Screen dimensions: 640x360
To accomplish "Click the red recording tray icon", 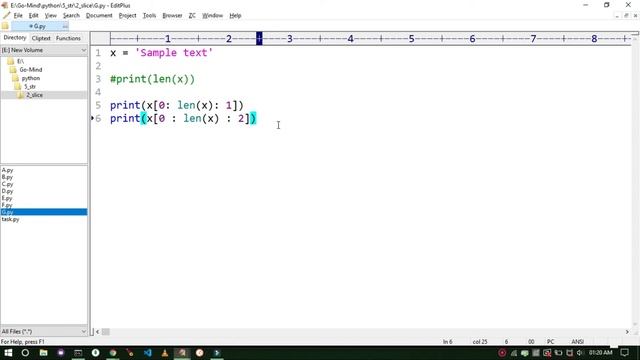I will [x=502, y=353].
